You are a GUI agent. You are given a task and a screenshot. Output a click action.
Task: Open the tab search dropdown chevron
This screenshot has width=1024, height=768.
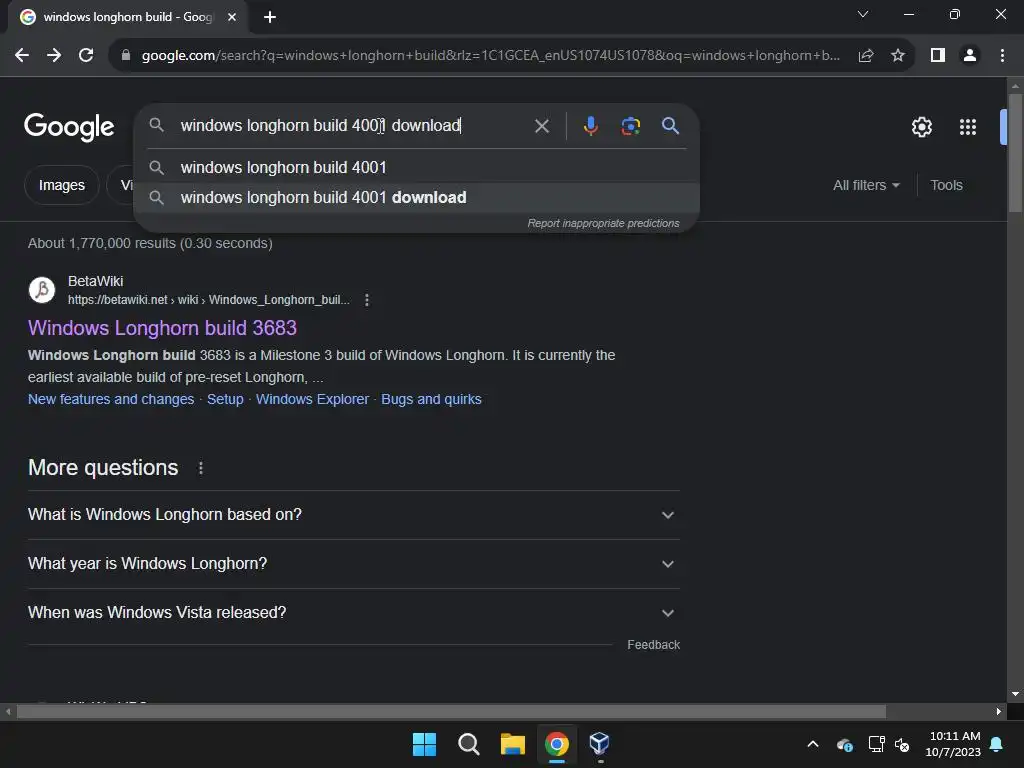863,14
